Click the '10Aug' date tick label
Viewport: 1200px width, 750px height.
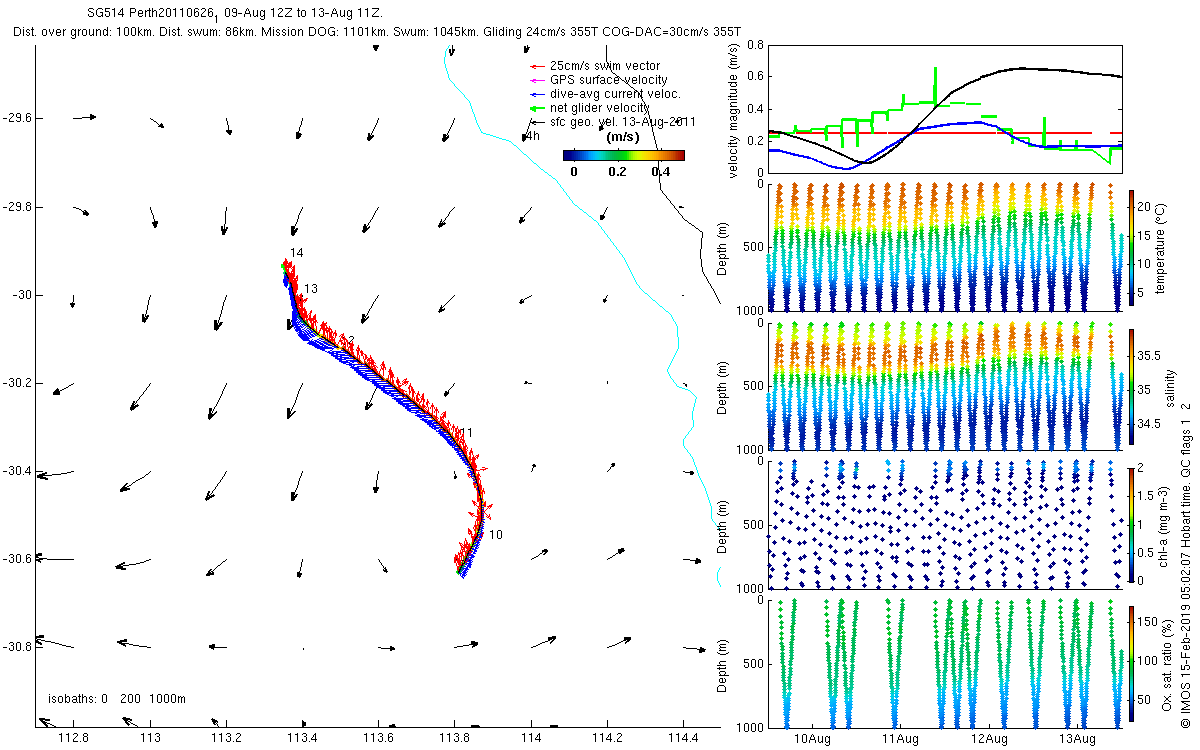point(814,738)
